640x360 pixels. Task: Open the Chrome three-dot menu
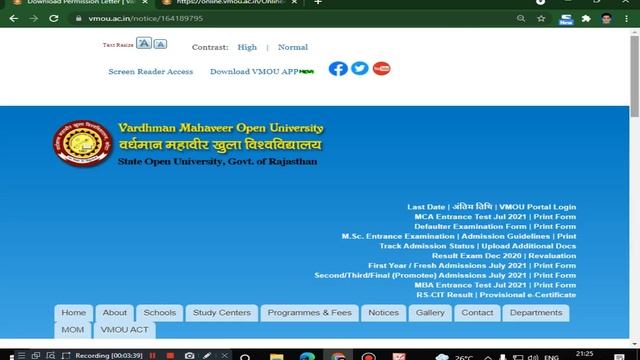click(627, 19)
